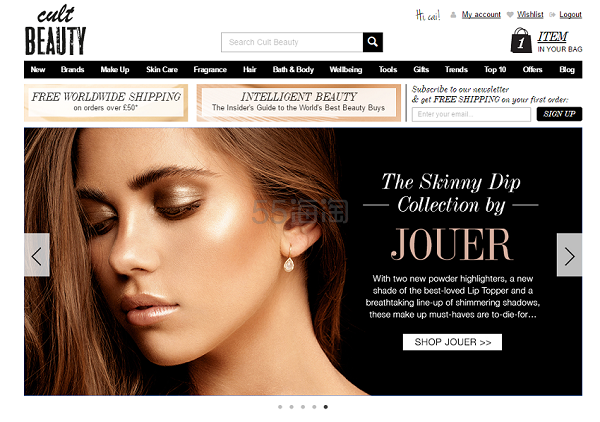Image resolution: width=600 pixels, height=422 pixels.
Task: Open the Make Up menu
Action: (x=115, y=70)
